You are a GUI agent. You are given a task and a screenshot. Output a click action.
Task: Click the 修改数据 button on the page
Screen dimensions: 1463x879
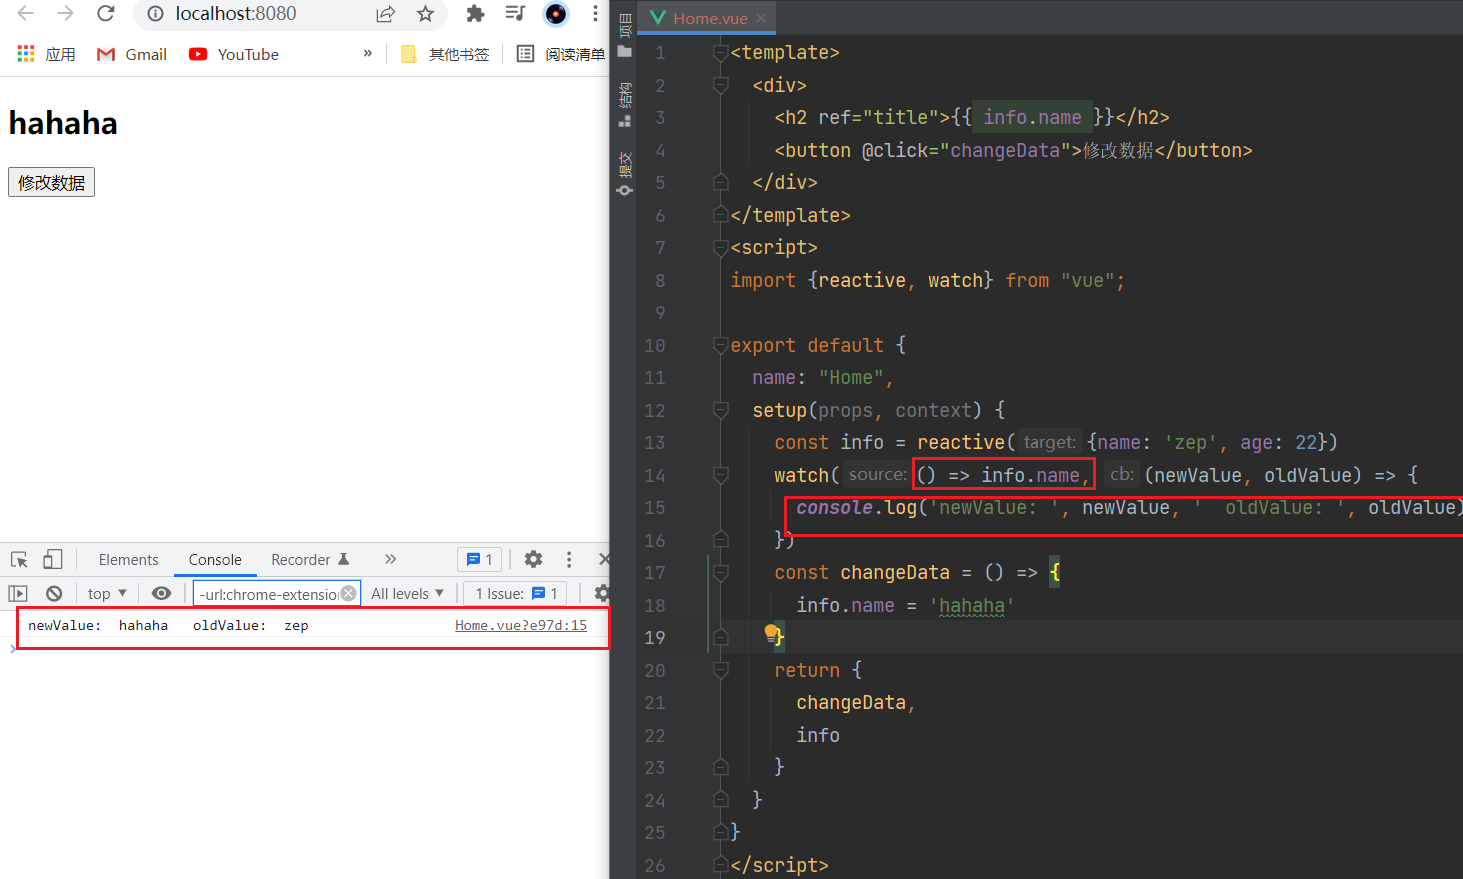[x=51, y=182]
